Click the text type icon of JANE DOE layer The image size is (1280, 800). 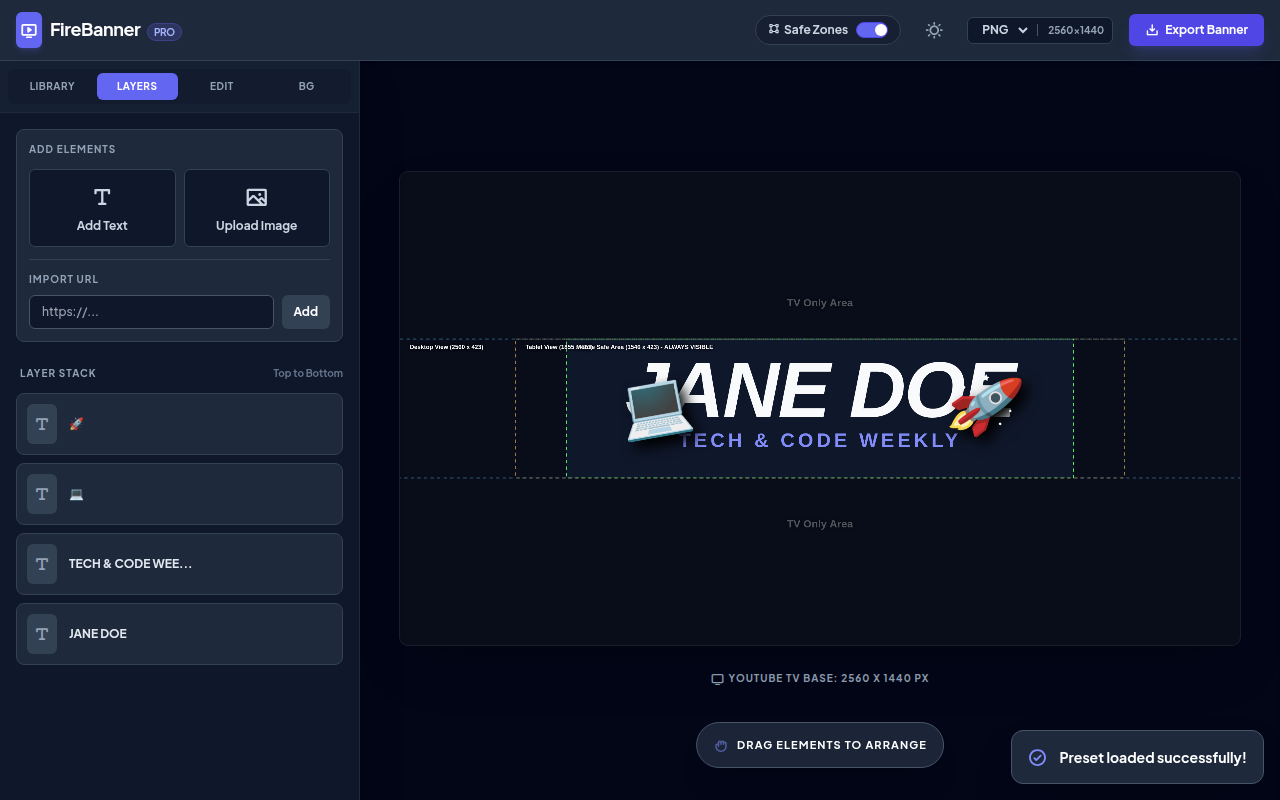click(42, 634)
